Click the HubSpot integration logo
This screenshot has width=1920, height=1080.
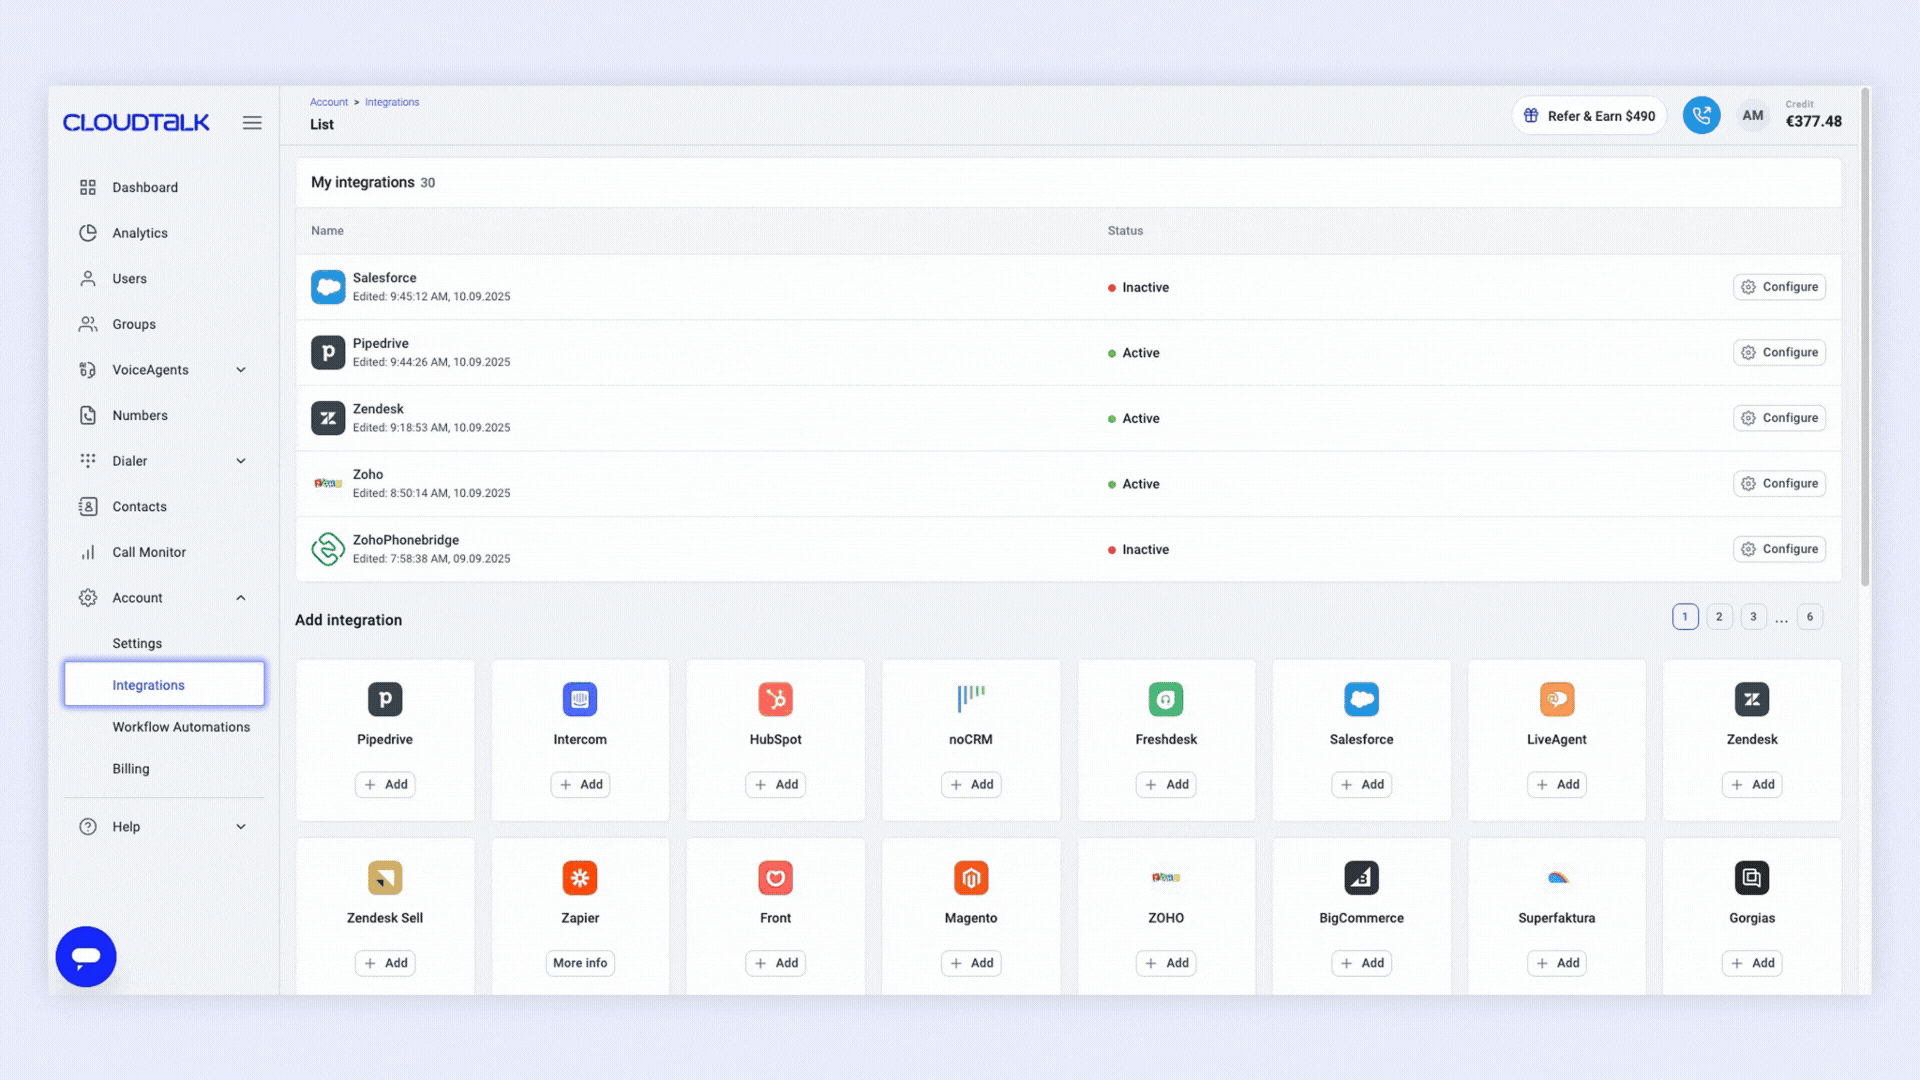click(x=775, y=699)
